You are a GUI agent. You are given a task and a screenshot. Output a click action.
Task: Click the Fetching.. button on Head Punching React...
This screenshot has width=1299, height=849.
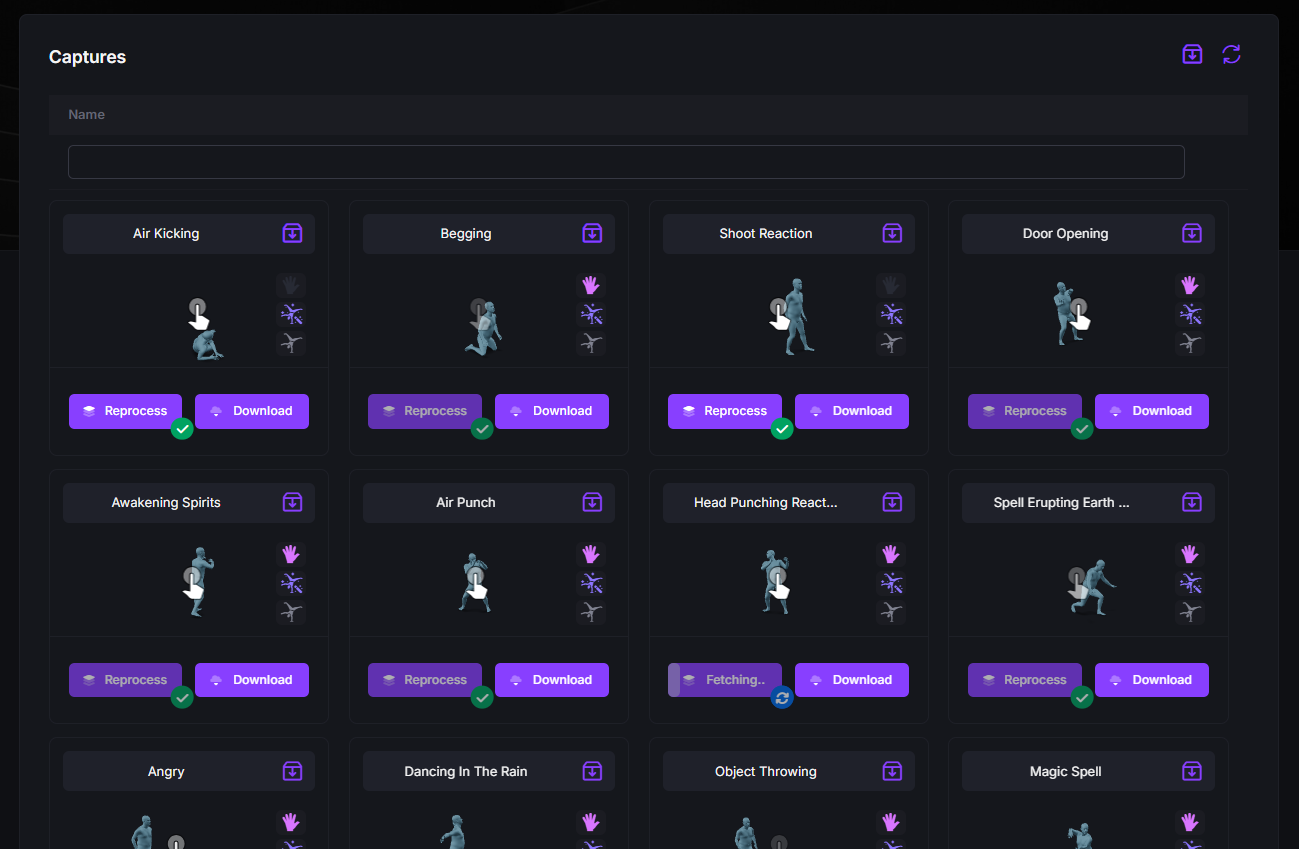(725, 680)
